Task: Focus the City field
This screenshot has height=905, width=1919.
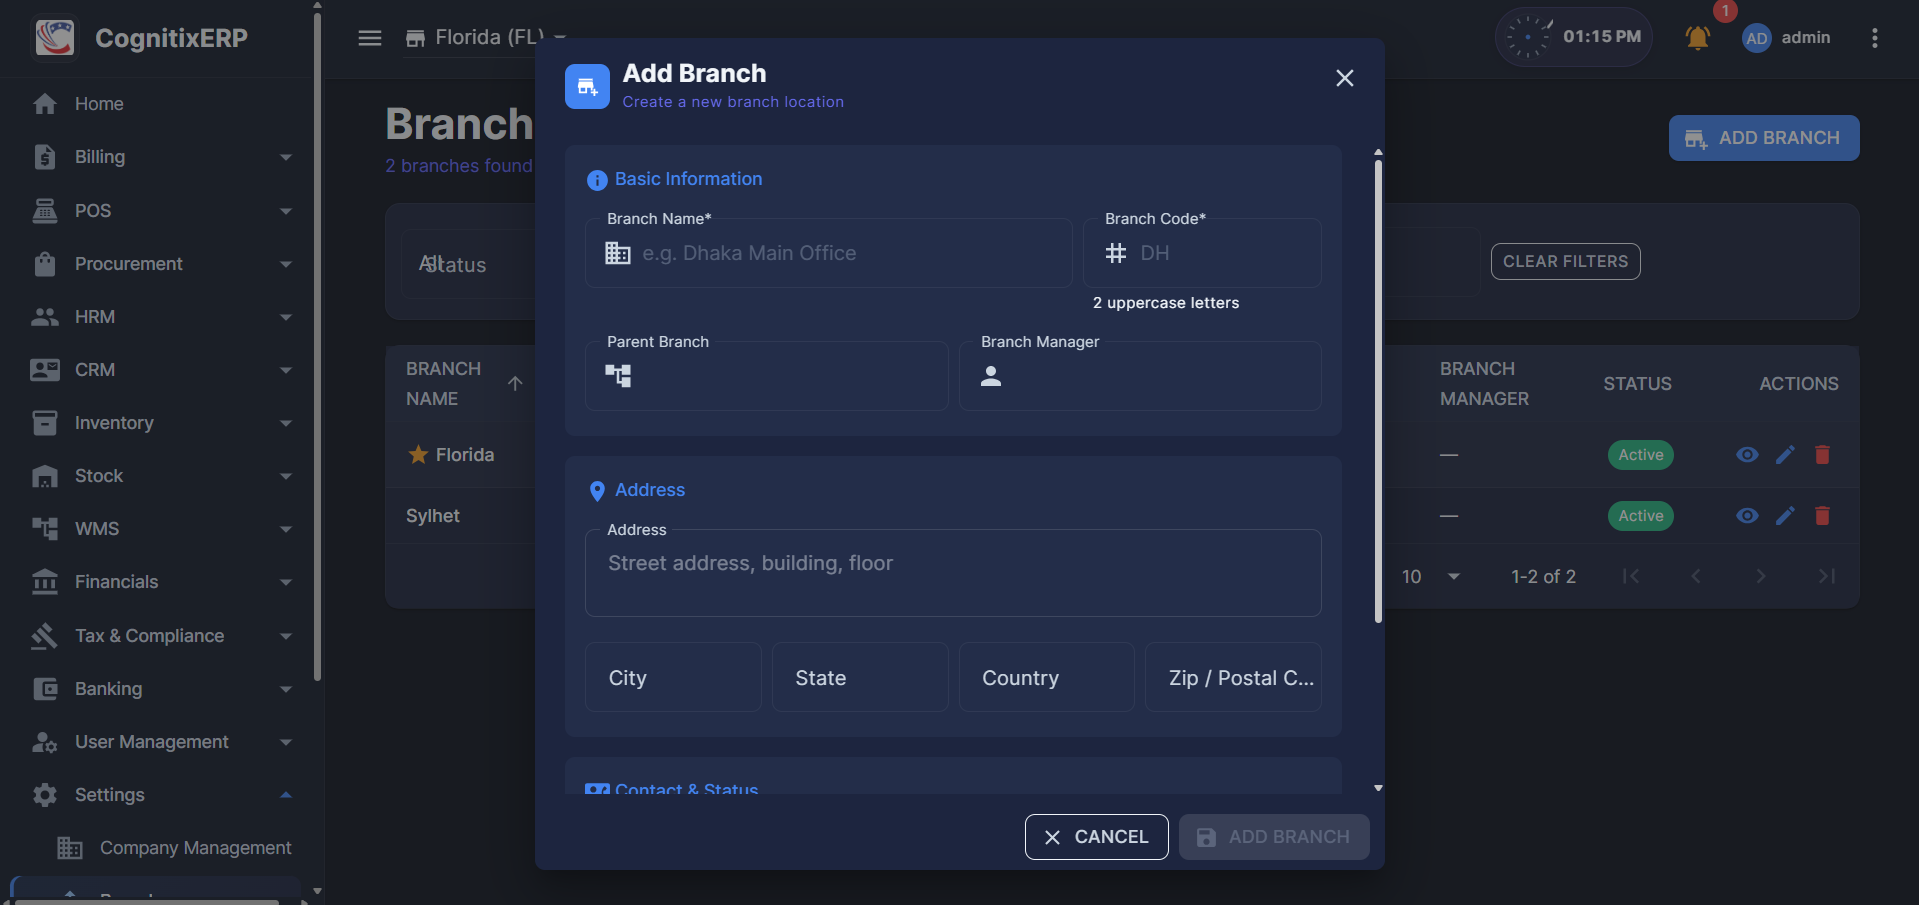Action: click(673, 678)
